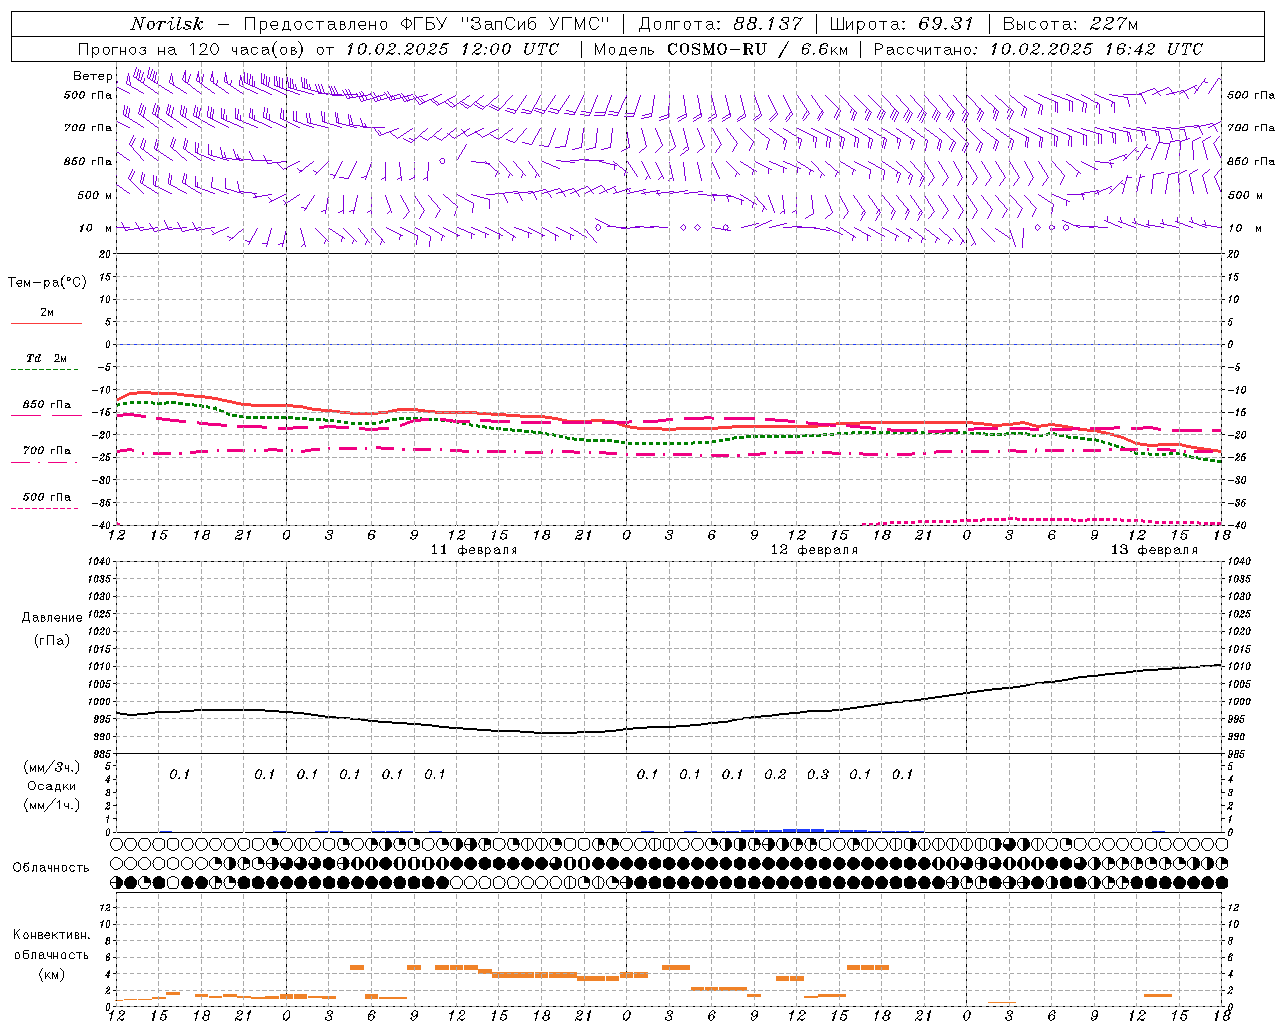Image resolution: width=1280 pixels, height=1024 pixels.
Task: Click the black pressure curve line
Action: pyautogui.click(x=670, y=726)
